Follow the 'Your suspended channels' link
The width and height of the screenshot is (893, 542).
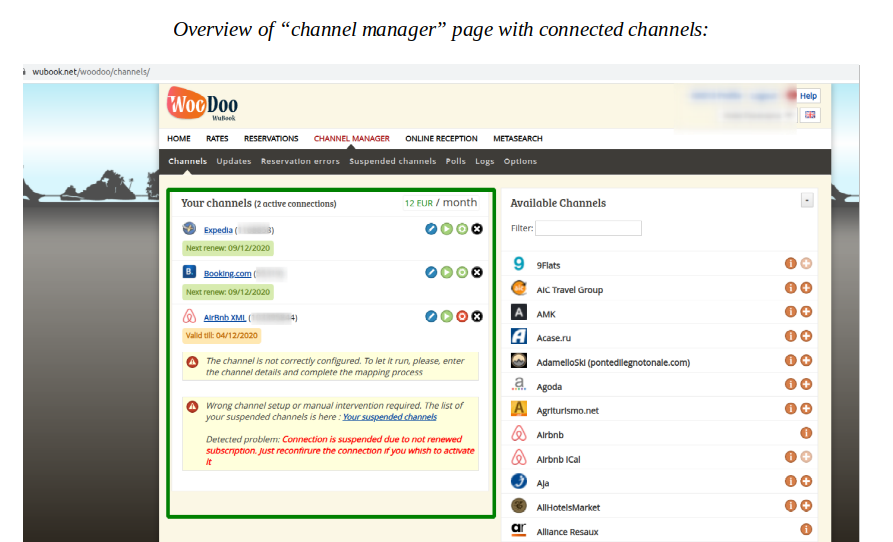pyautogui.click(x=390, y=417)
